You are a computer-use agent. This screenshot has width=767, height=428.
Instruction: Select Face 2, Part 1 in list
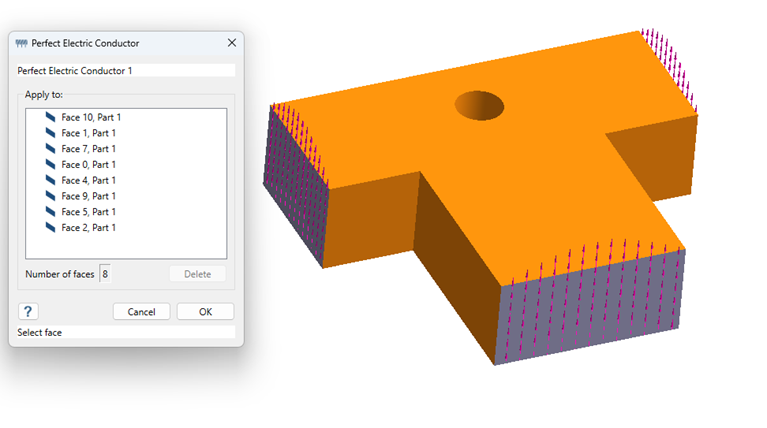(89, 227)
